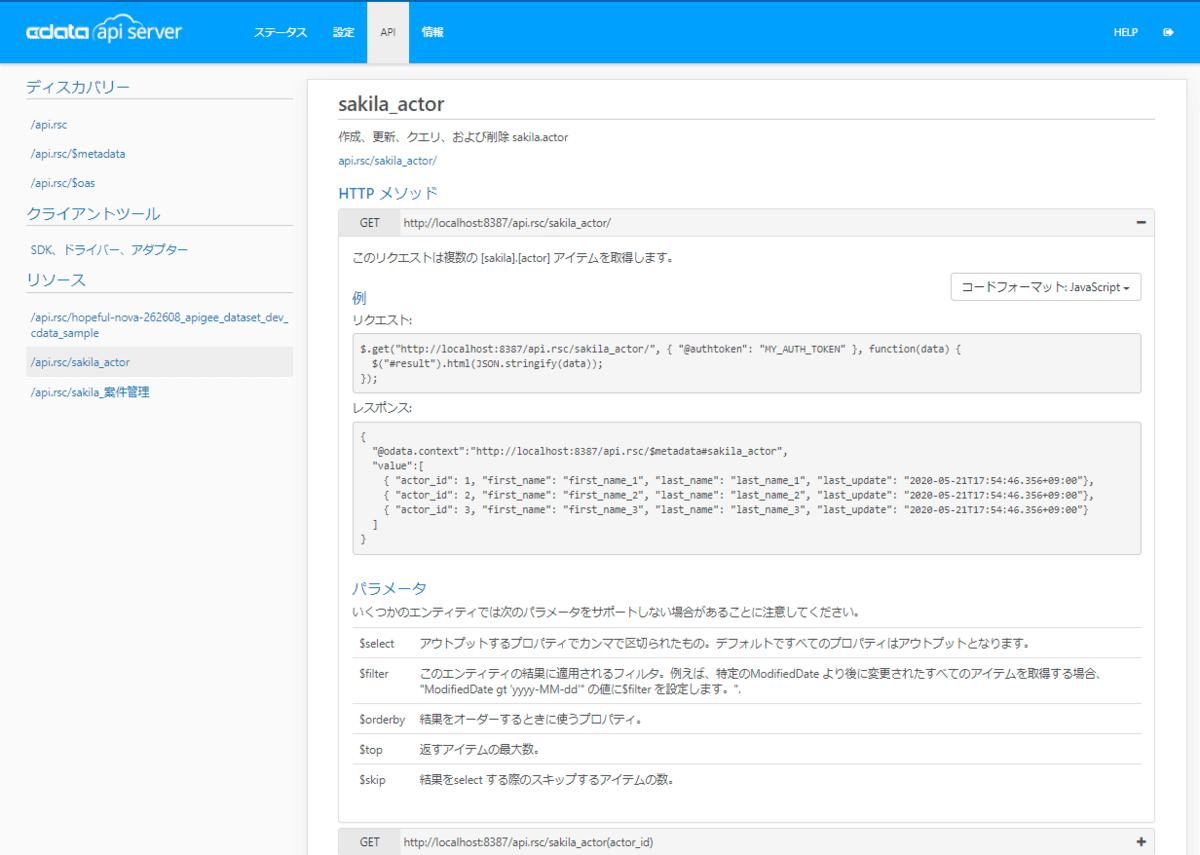Select the hopeful-nova apigee_dataset resource
The image size is (1200, 855).
coord(159,325)
